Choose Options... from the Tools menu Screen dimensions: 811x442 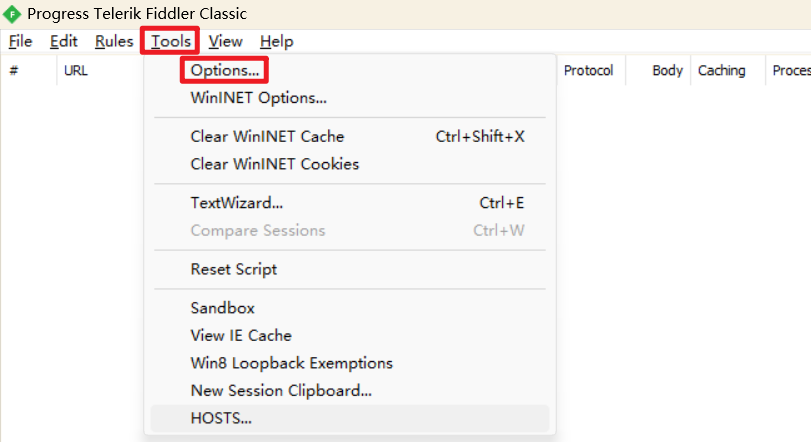click(224, 70)
